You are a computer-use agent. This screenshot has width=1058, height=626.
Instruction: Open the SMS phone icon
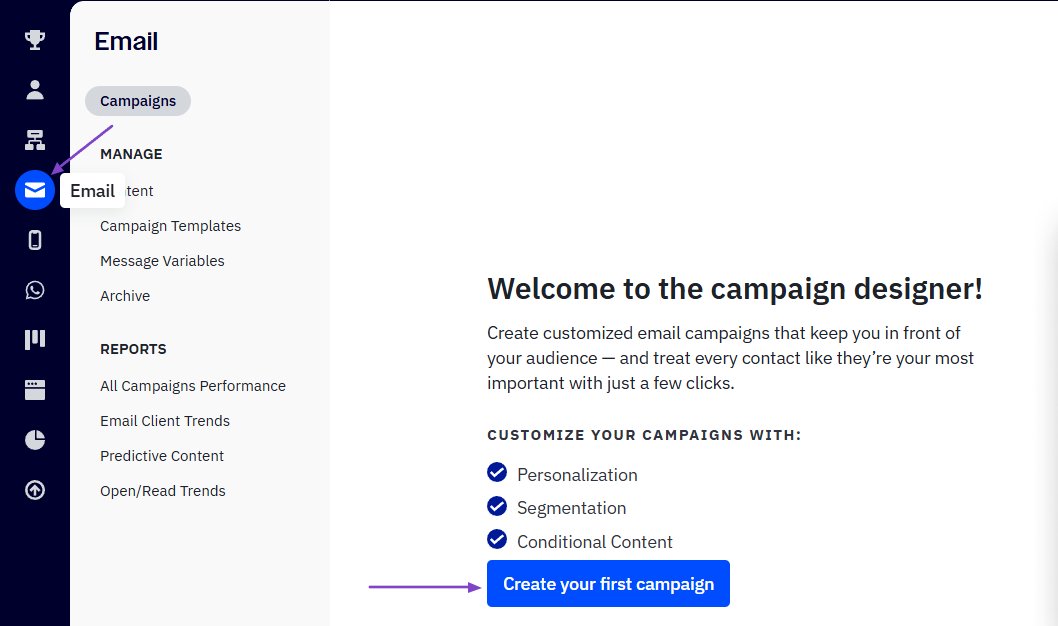click(35, 240)
